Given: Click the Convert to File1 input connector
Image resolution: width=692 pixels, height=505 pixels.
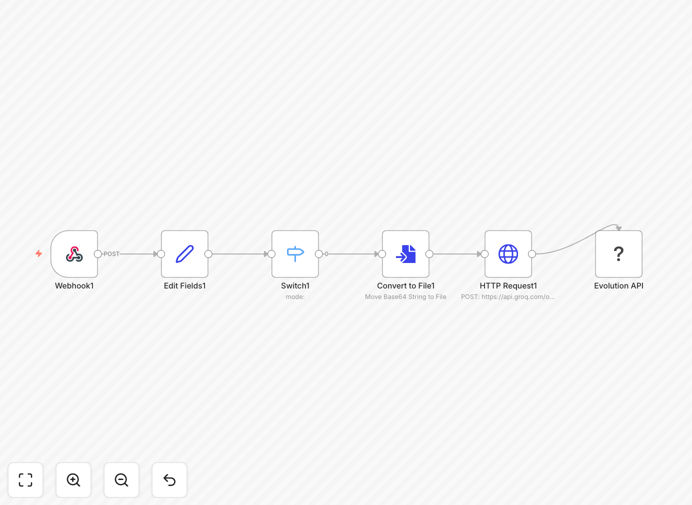Looking at the screenshot, I should (382, 254).
